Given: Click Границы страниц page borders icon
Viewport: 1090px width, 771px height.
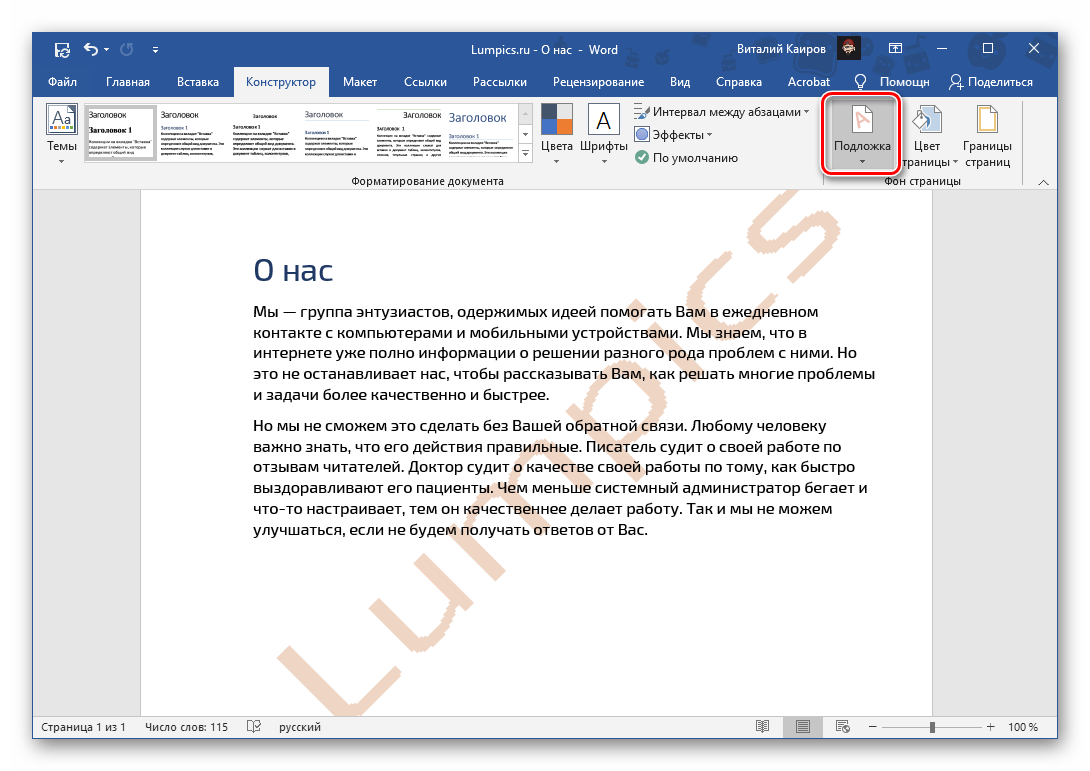Looking at the screenshot, I should (987, 136).
